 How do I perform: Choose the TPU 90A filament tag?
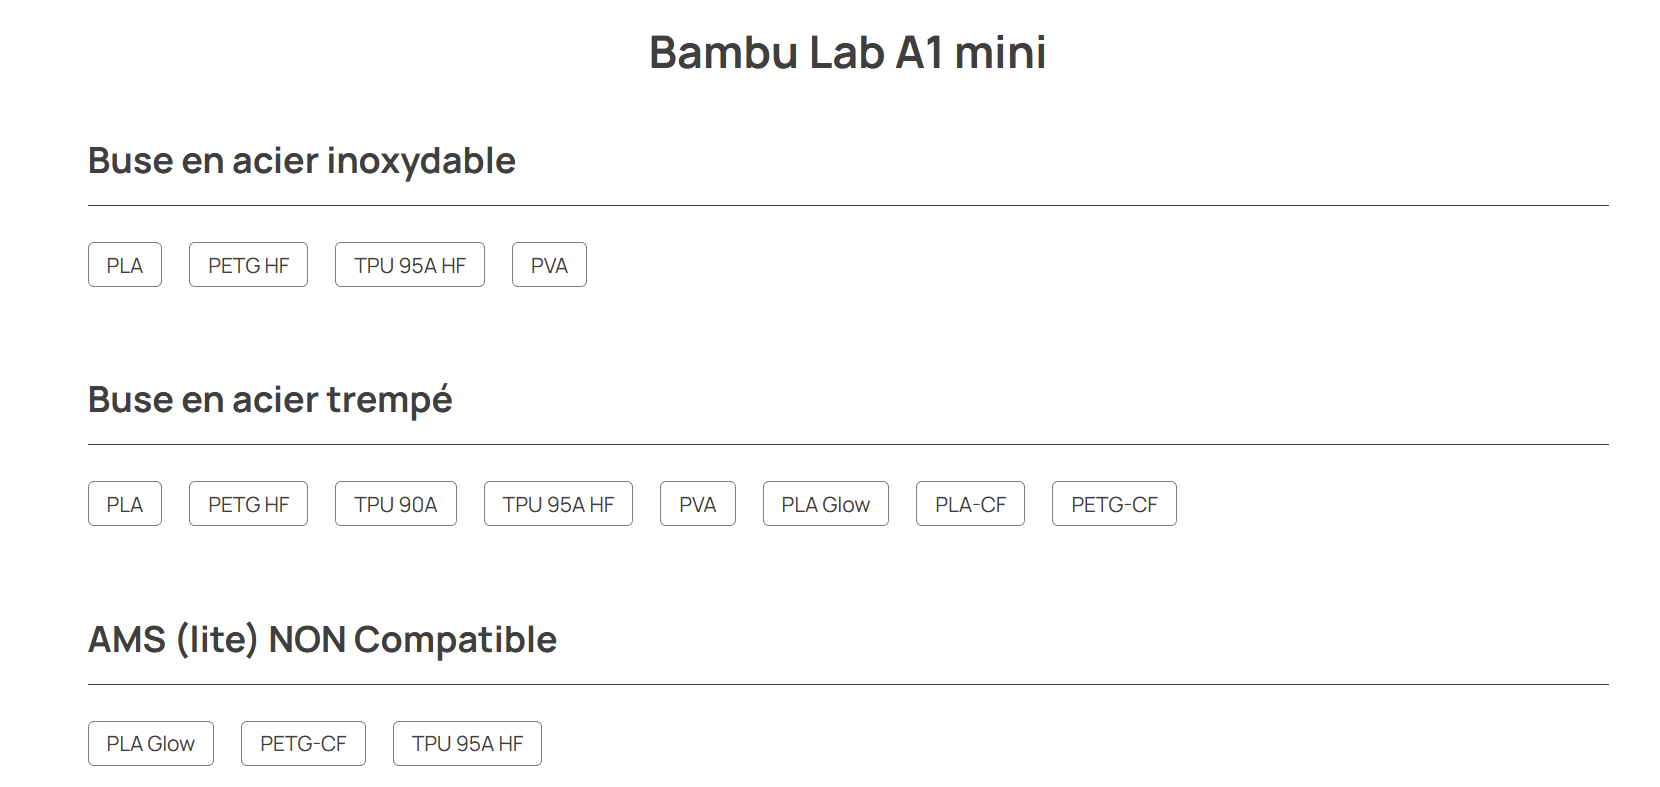coord(396,504)
